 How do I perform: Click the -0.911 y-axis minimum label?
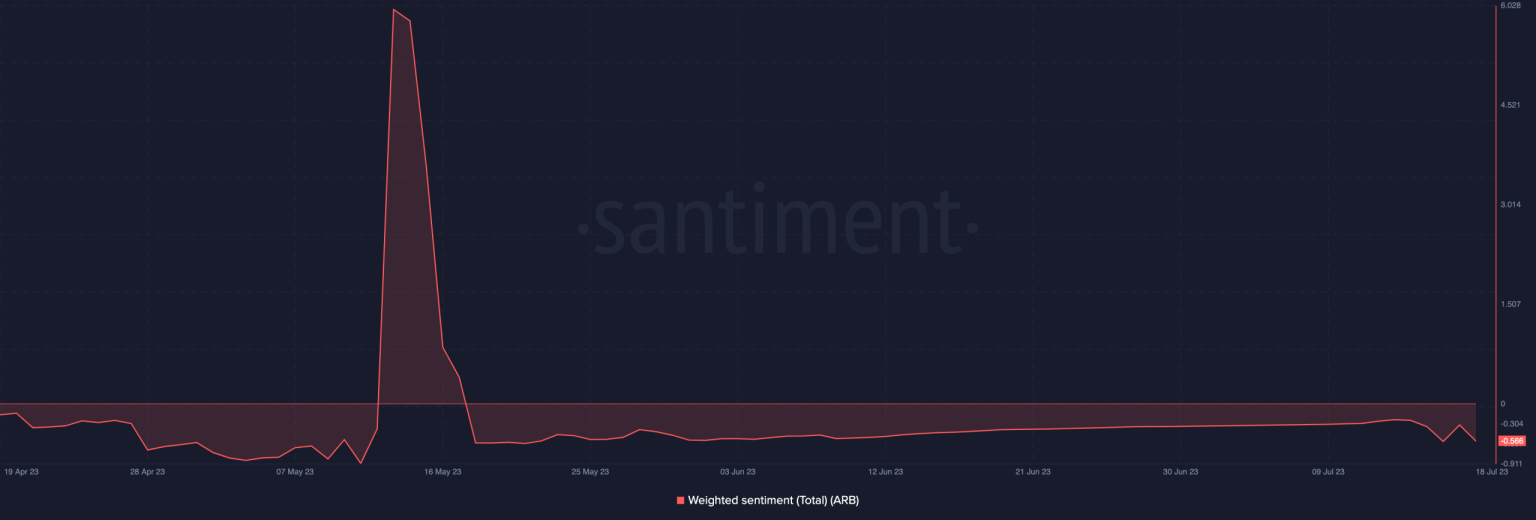[x=1511, y=463]
